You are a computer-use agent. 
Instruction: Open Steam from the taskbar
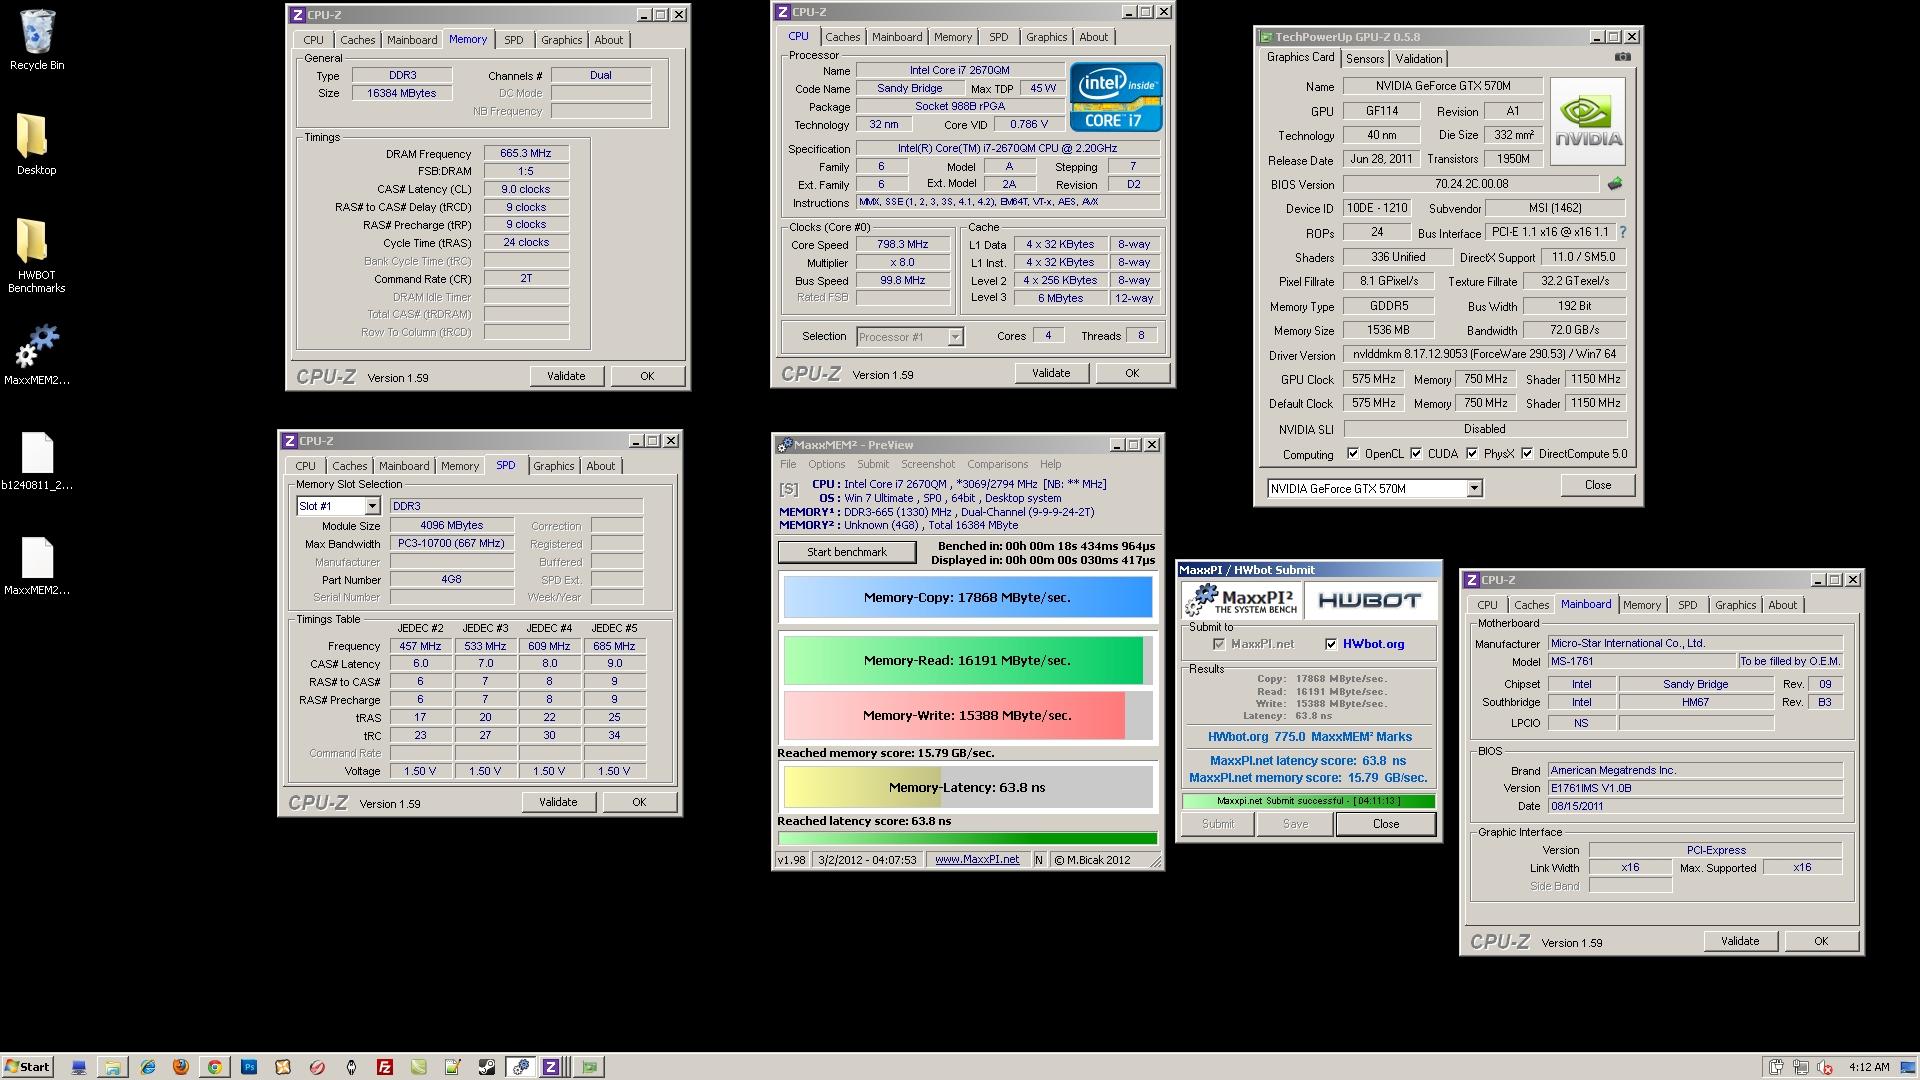(486, 1067)
